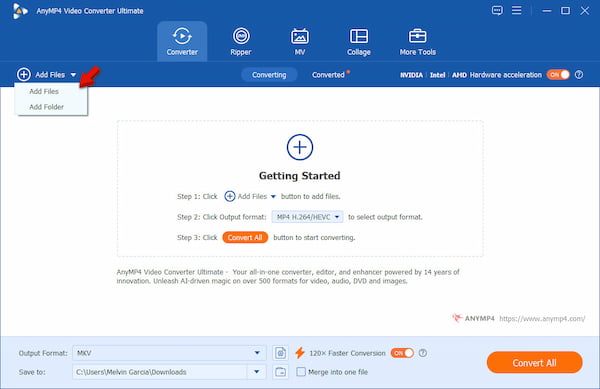The height and width of the screenshot is (389, 600).
Task: Expand the Save to folder dropdown arrow
Action: click(257, 372)
